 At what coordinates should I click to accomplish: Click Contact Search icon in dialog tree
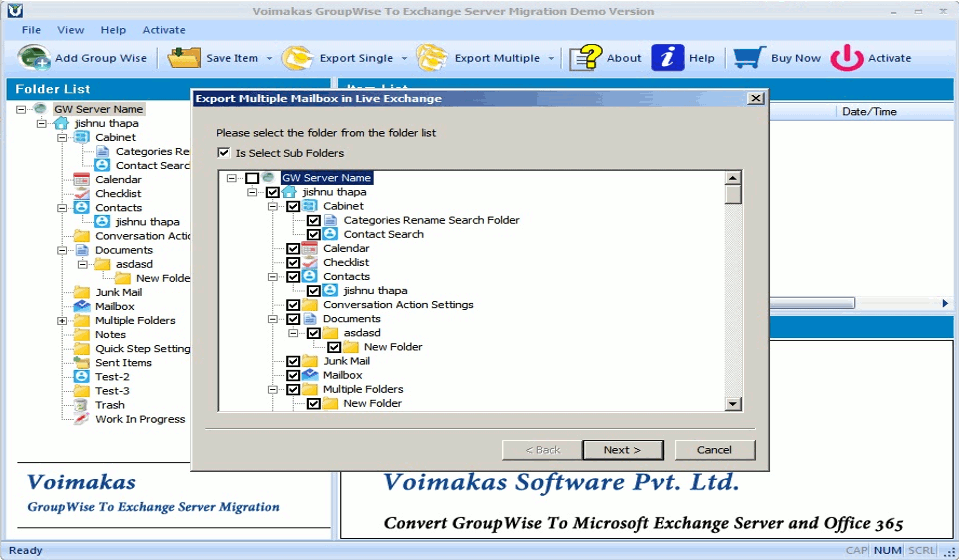pyautogui.click(x=330, y=234)
